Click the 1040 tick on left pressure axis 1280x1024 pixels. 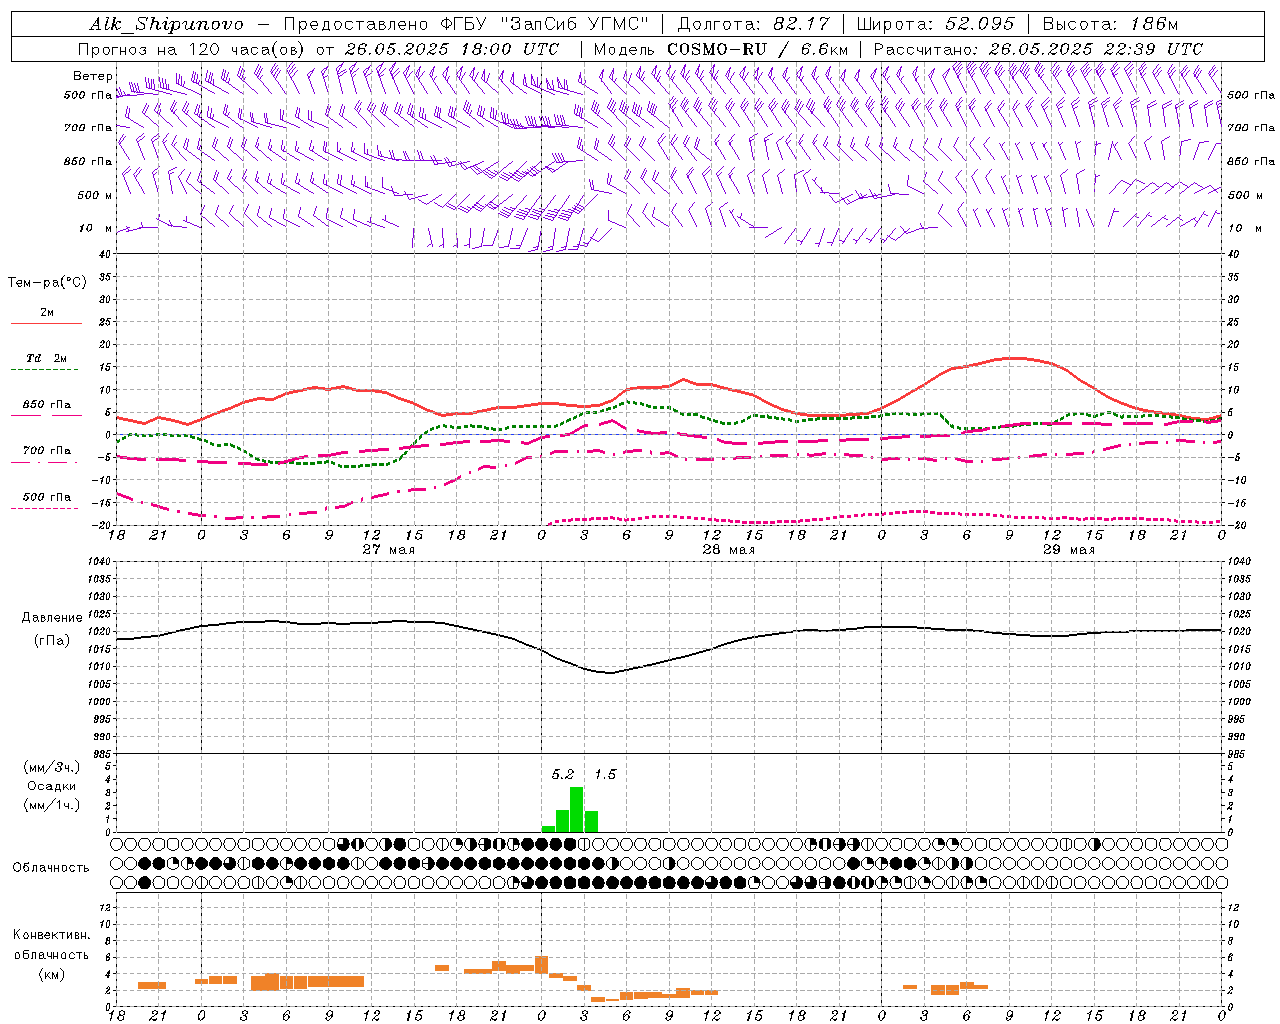[100, 562]
